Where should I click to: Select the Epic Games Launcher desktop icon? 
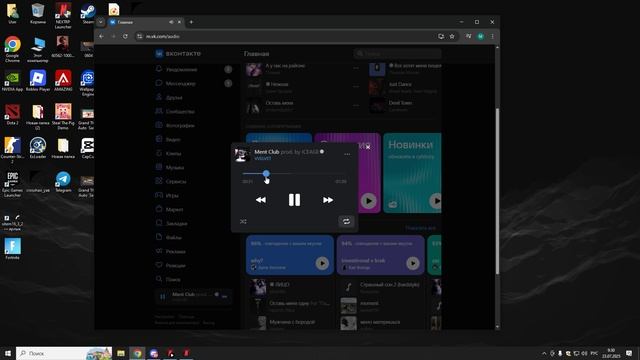12,184
